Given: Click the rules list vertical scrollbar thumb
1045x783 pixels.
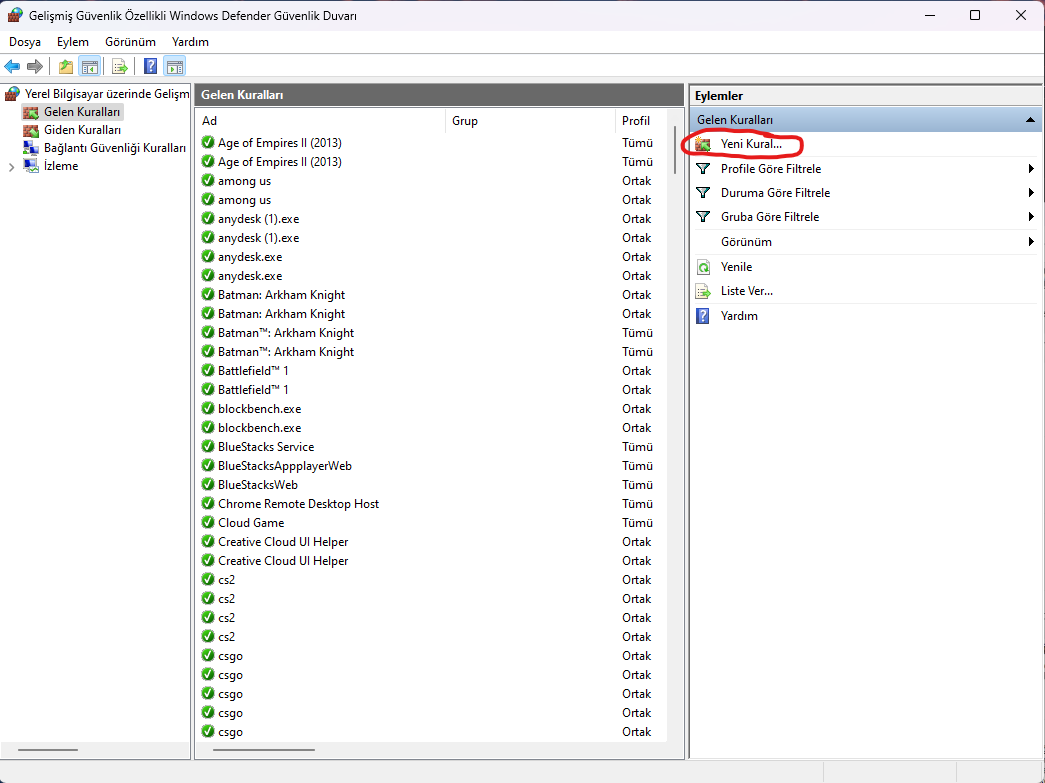Looking at the screenshot, I should (675, 151).
